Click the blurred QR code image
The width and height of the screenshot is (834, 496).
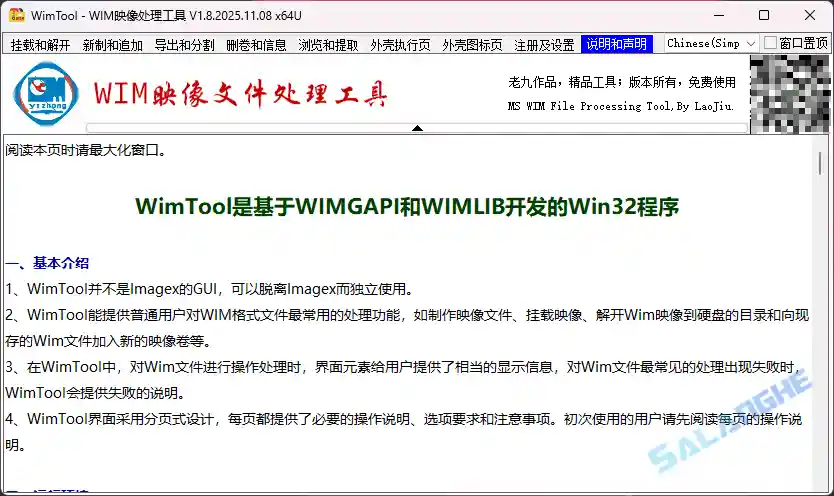tap(790, 94)
